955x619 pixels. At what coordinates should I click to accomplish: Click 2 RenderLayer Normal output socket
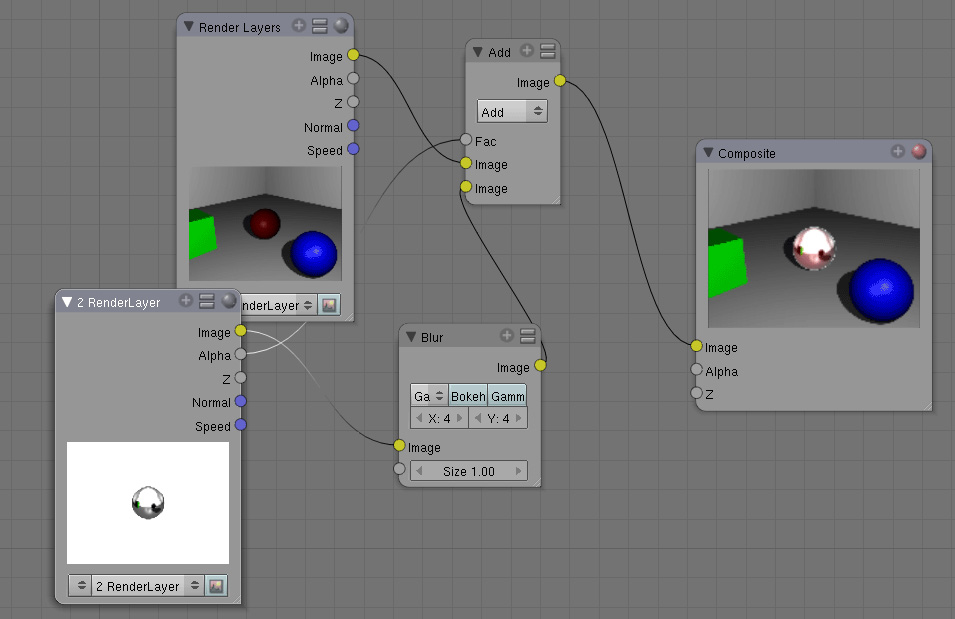click(241, 401)
